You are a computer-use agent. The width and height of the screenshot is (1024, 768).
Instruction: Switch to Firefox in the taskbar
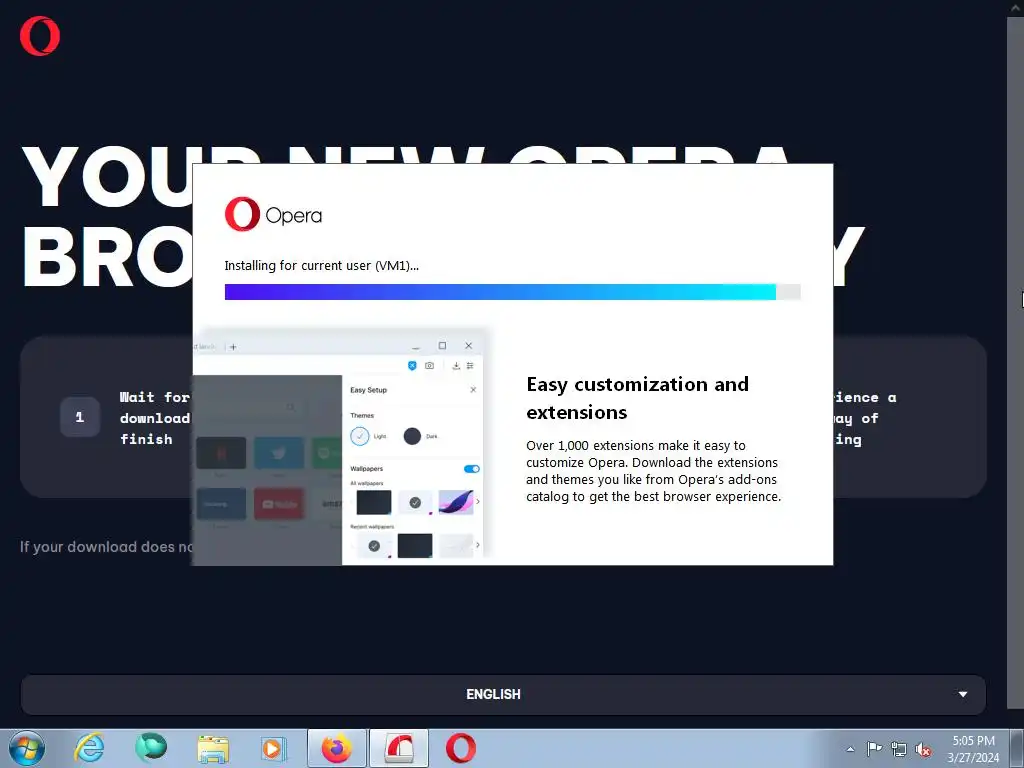[337, 748]
